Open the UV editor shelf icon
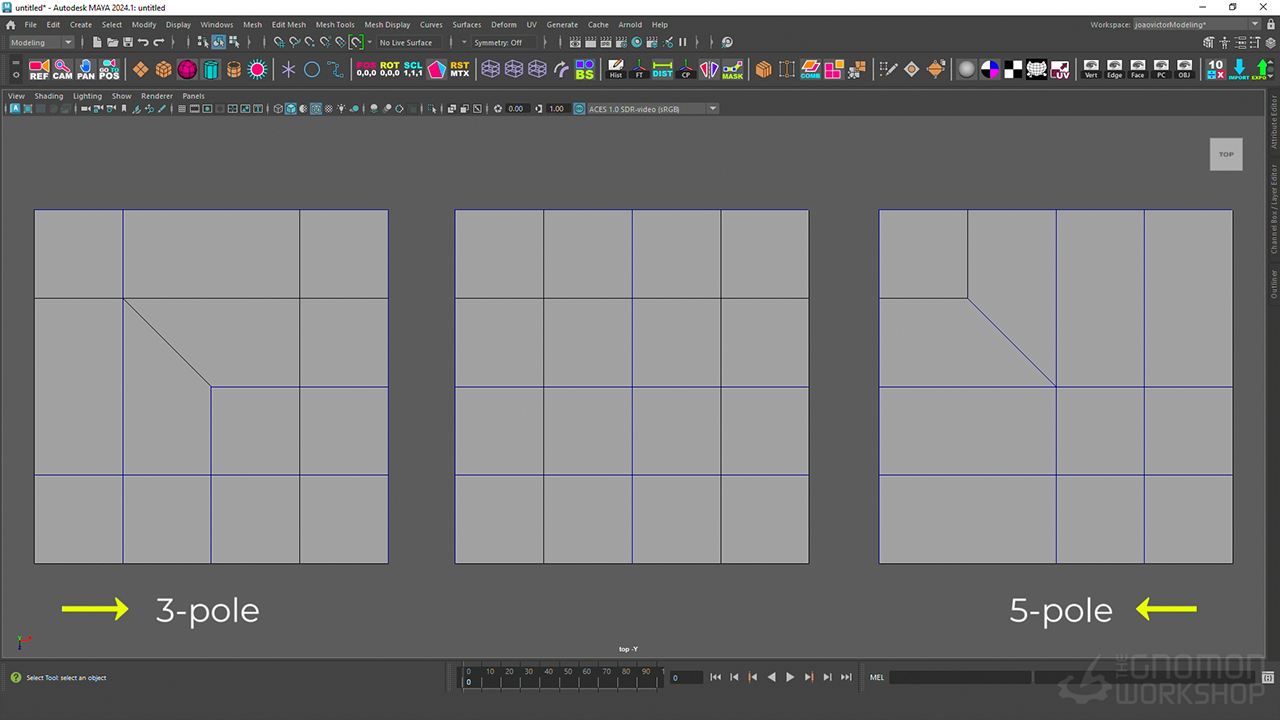Viewport: 1280px width, 720px height. 1060,69
